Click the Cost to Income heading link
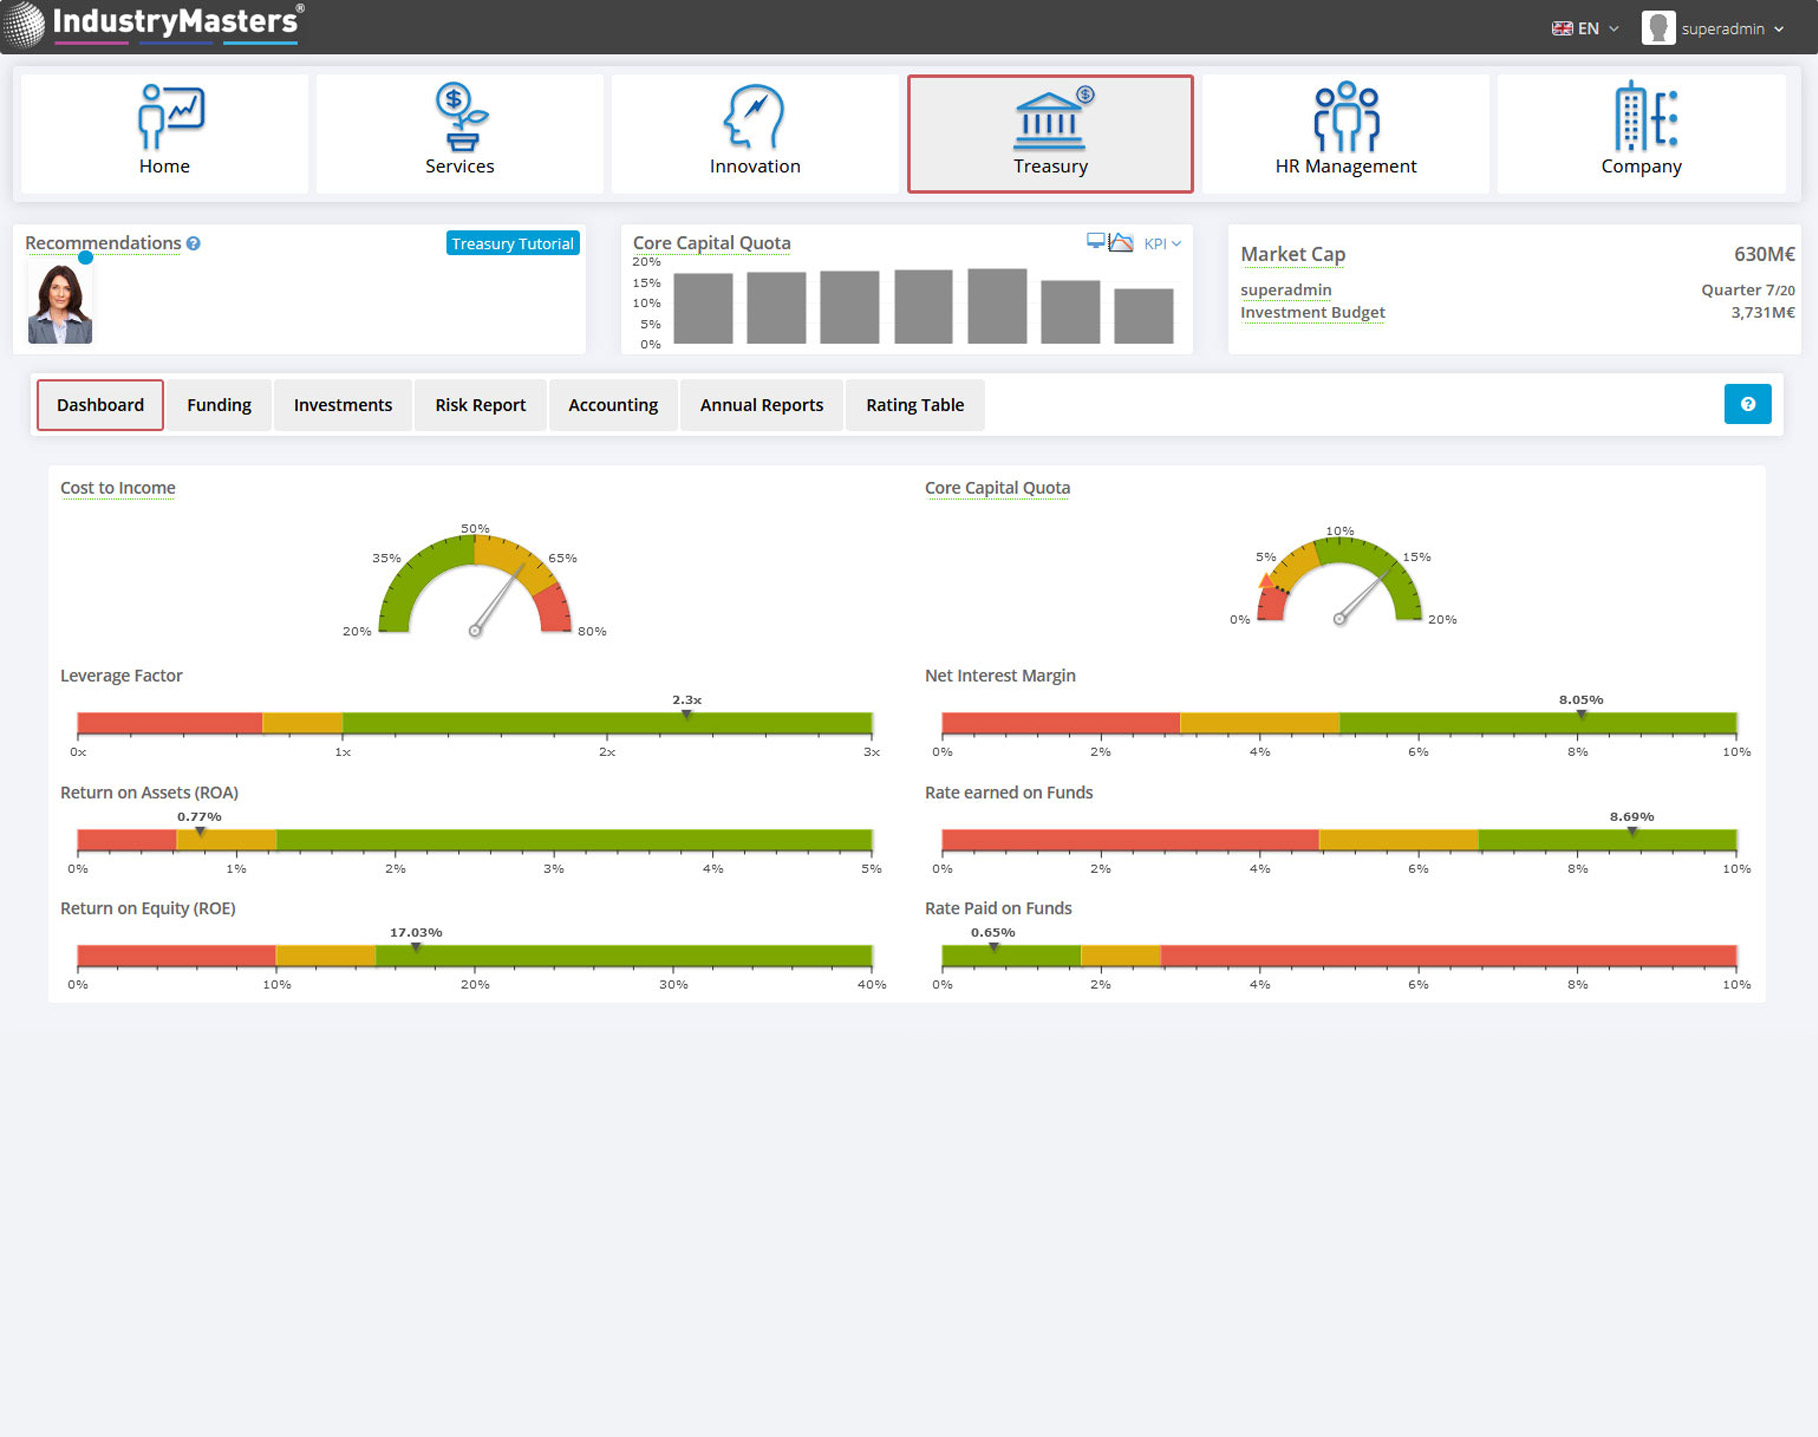 (118, 488)
